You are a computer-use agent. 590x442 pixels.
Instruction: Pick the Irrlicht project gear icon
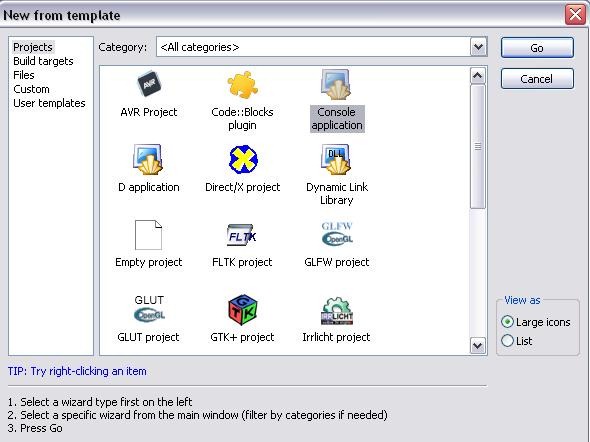click(337, 310)
